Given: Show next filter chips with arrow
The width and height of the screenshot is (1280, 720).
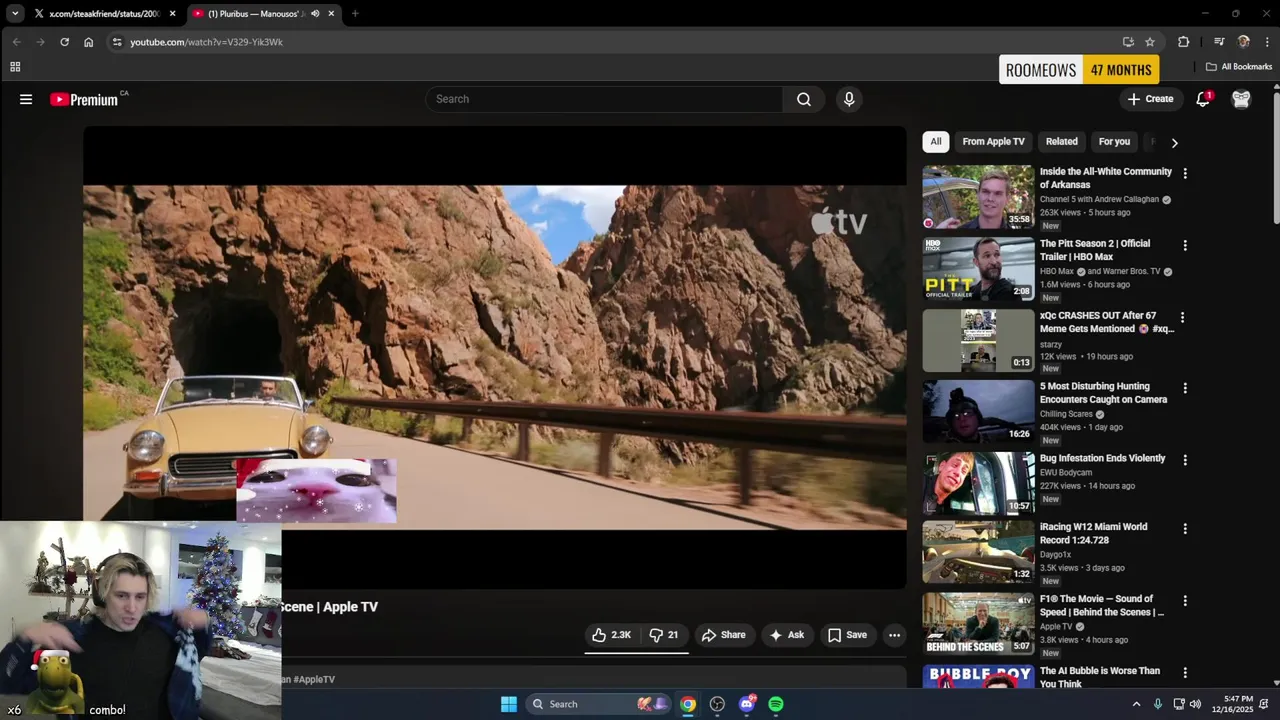Looking at the screenshot, I should click(x=1174, y=142).
